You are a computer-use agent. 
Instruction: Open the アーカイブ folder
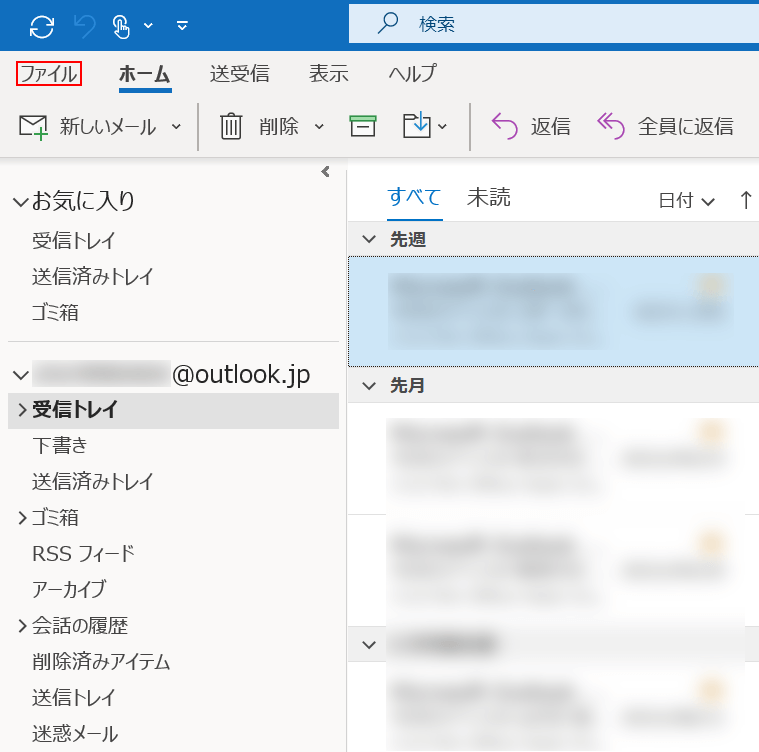69,589
